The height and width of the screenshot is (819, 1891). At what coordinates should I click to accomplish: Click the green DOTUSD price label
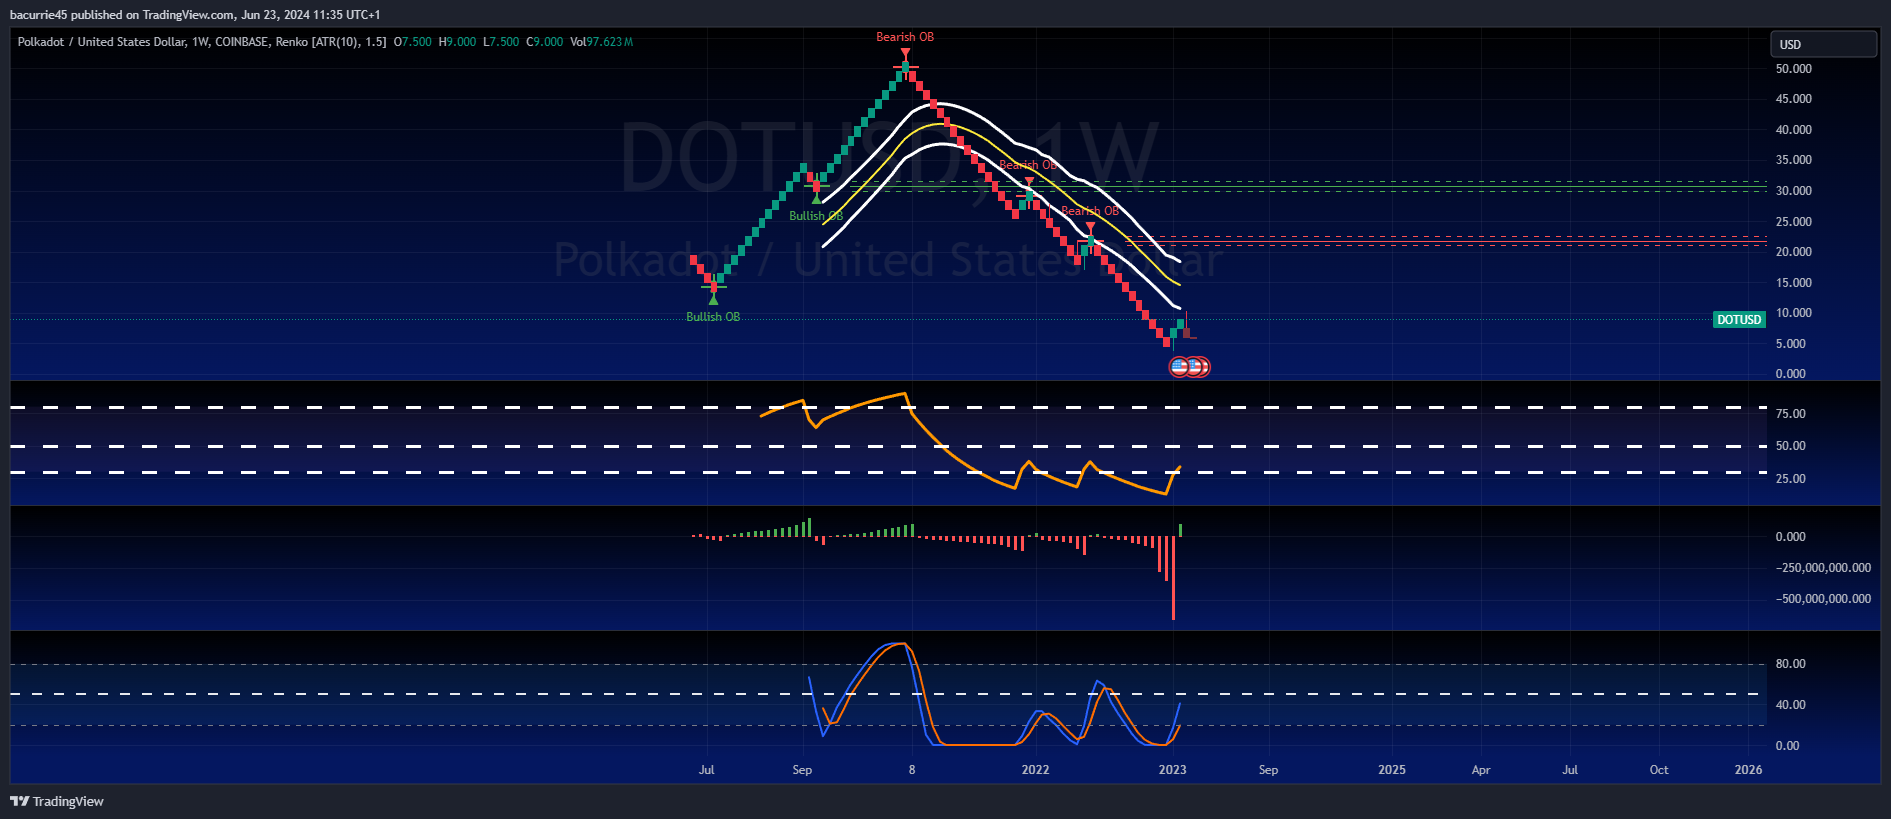pos(1739,320)
